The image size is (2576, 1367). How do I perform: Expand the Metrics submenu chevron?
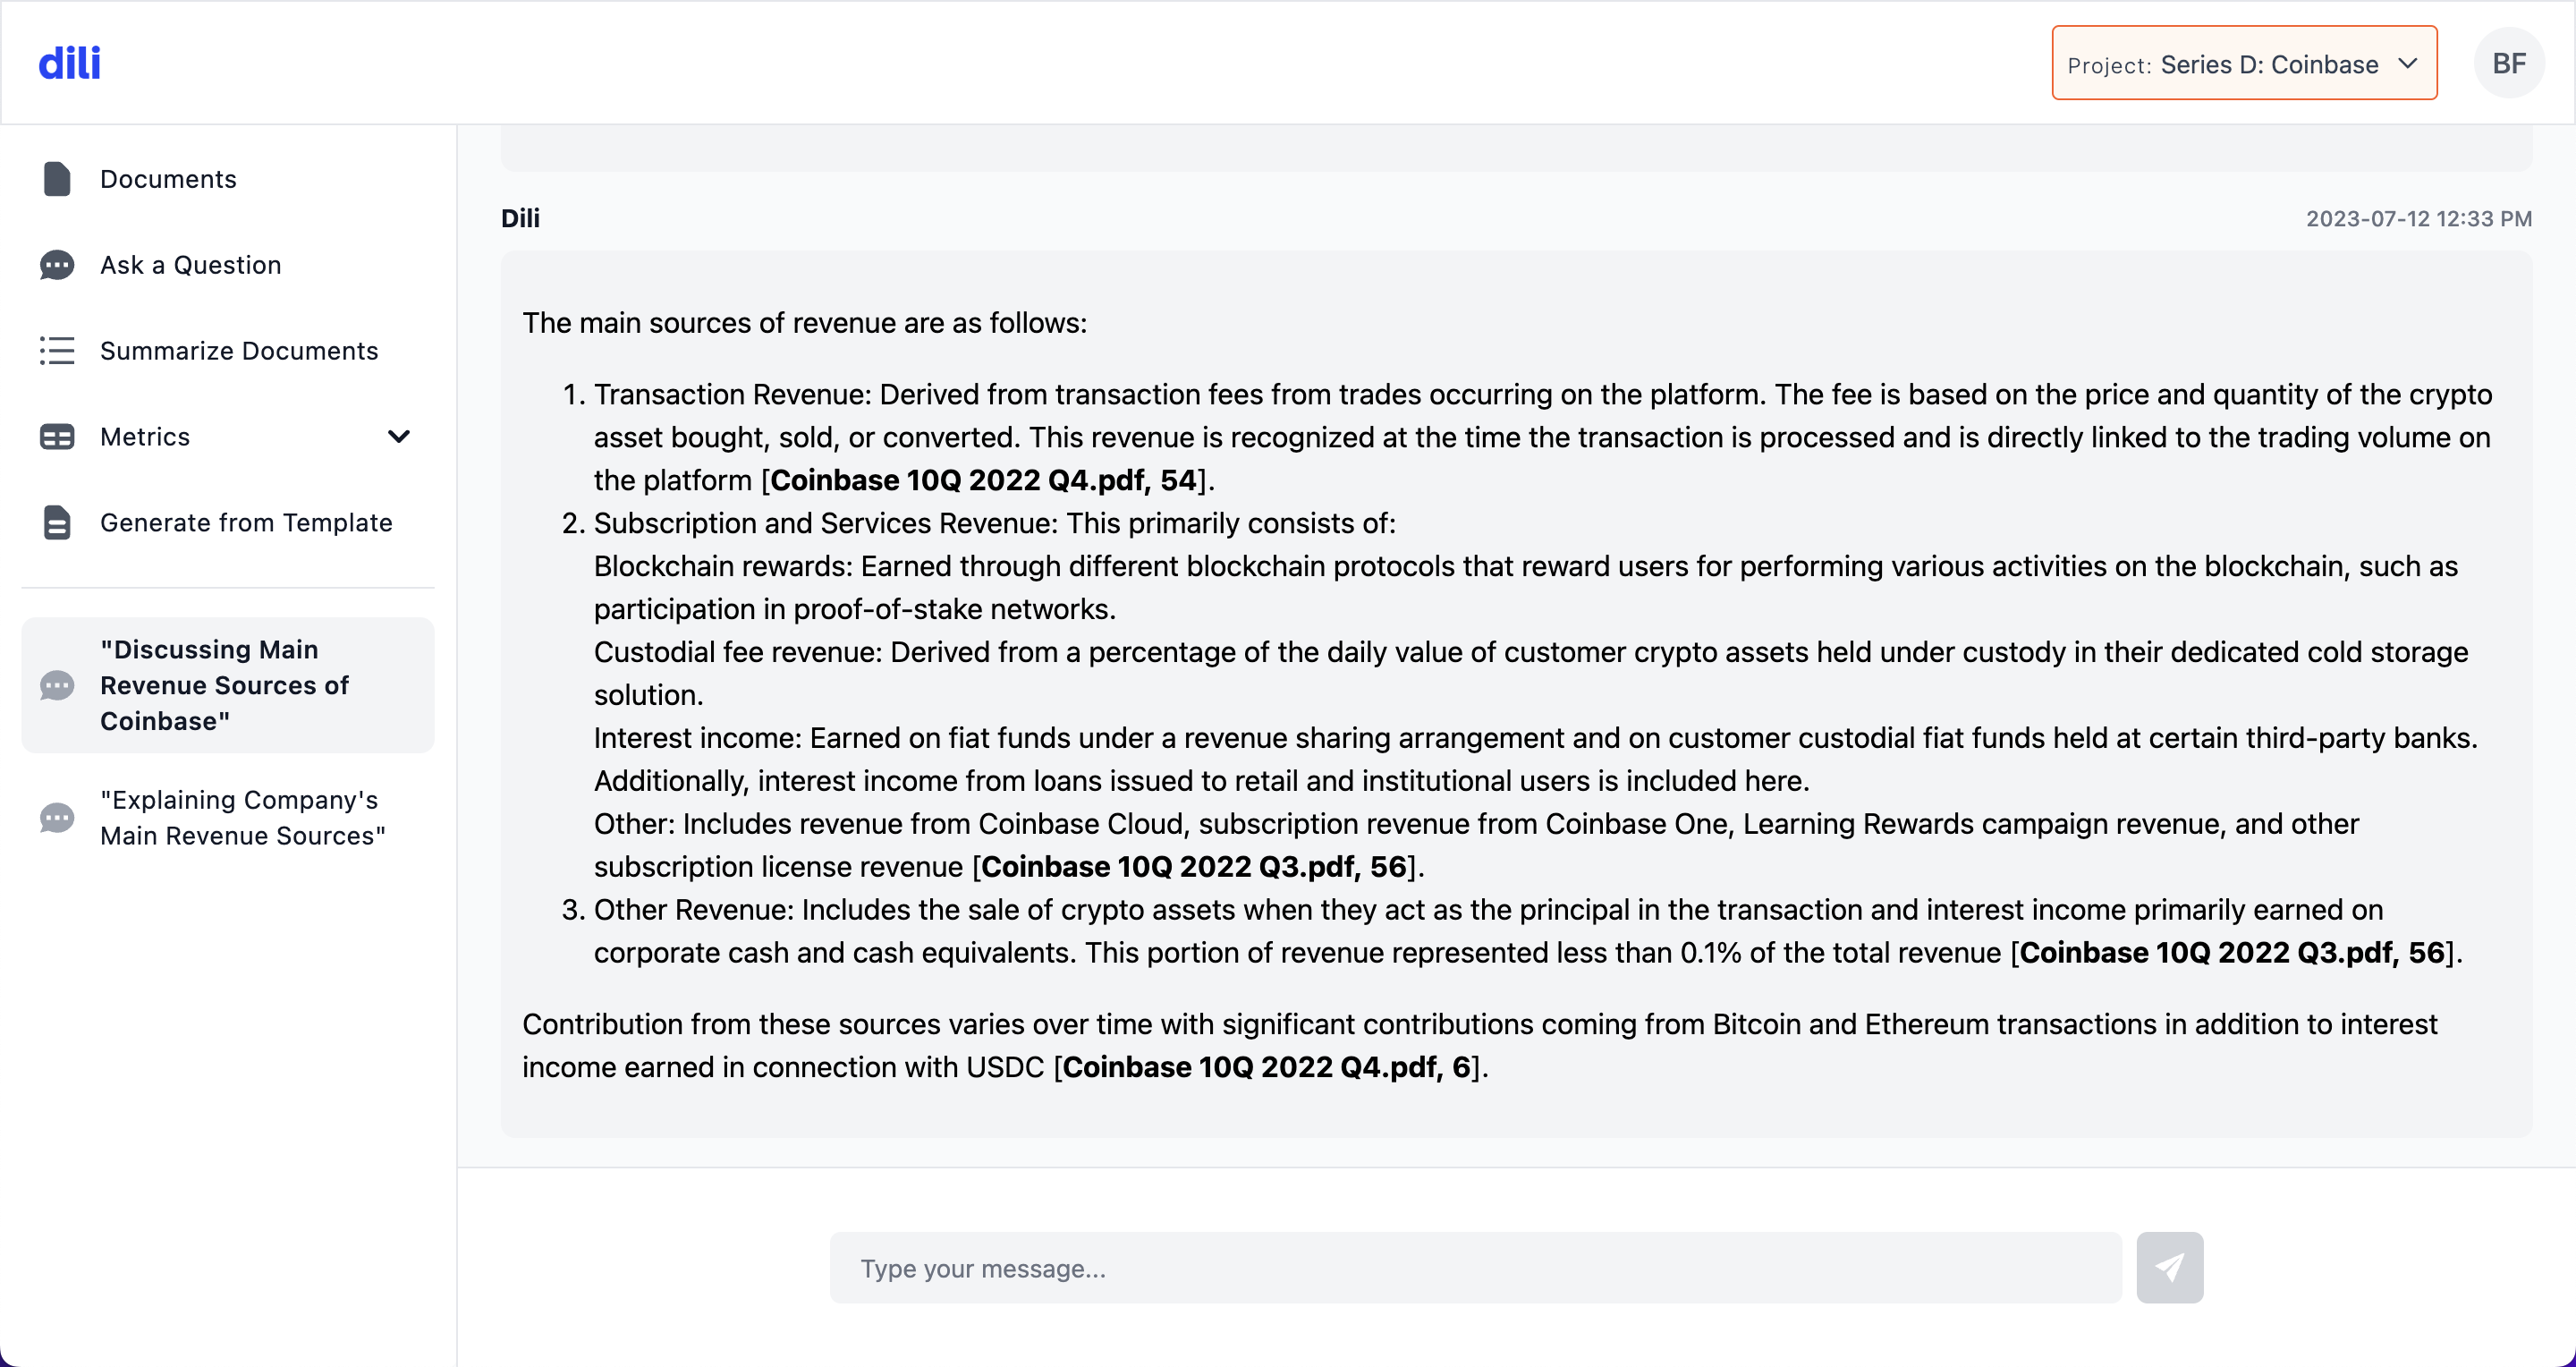click(399, 437)
